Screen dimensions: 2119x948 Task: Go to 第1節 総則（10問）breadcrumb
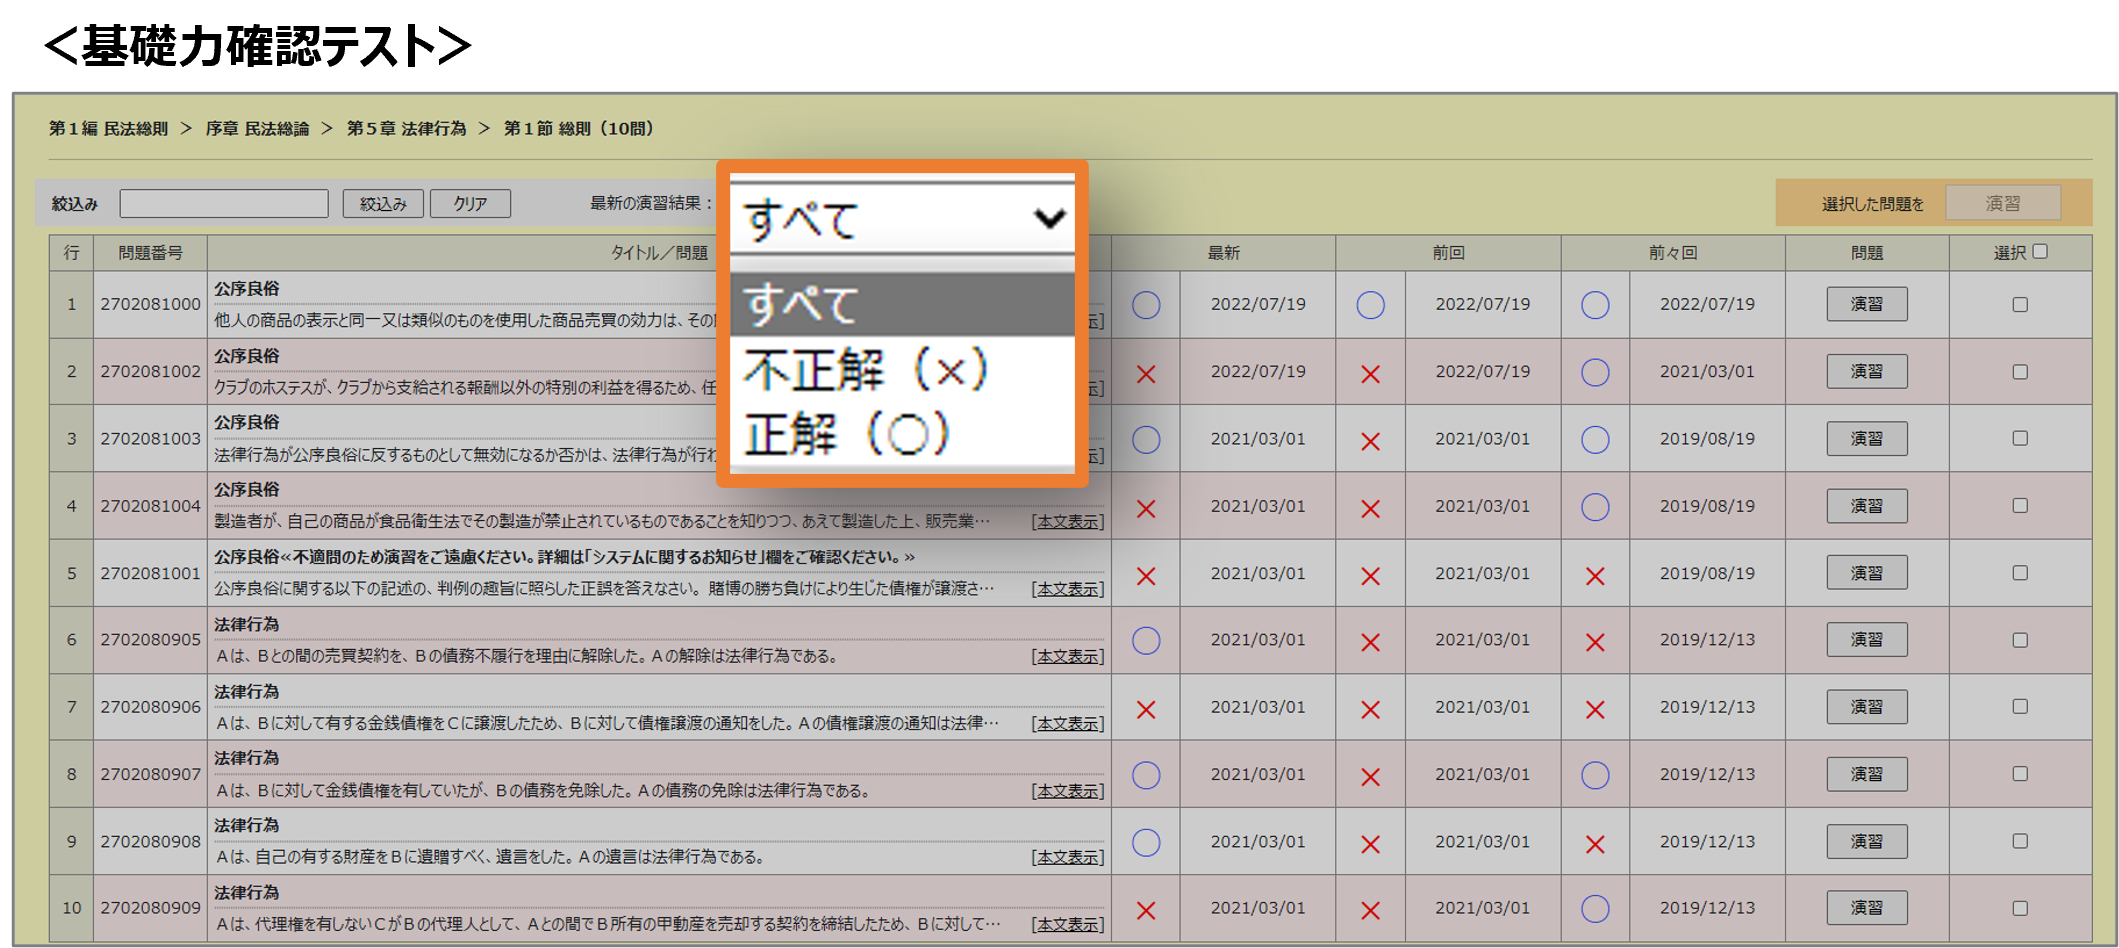tap(579, 128)
